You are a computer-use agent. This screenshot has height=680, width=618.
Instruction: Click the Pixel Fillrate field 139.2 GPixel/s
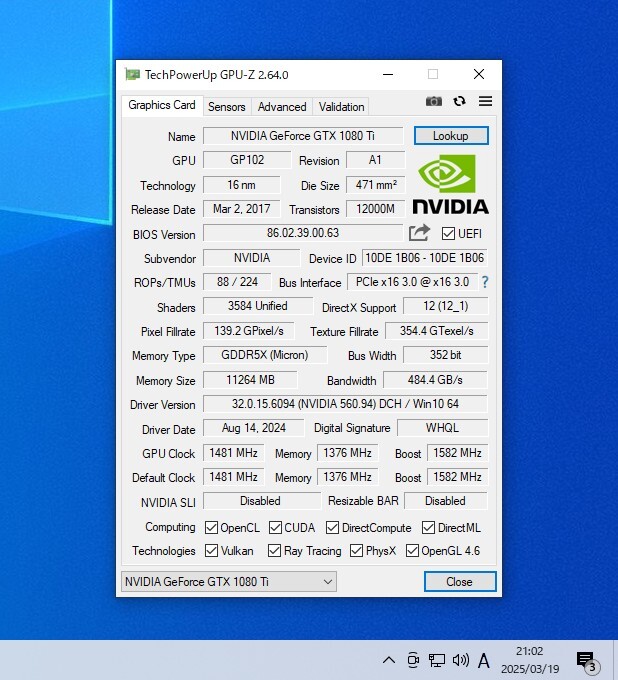click(x=249, y=331)
